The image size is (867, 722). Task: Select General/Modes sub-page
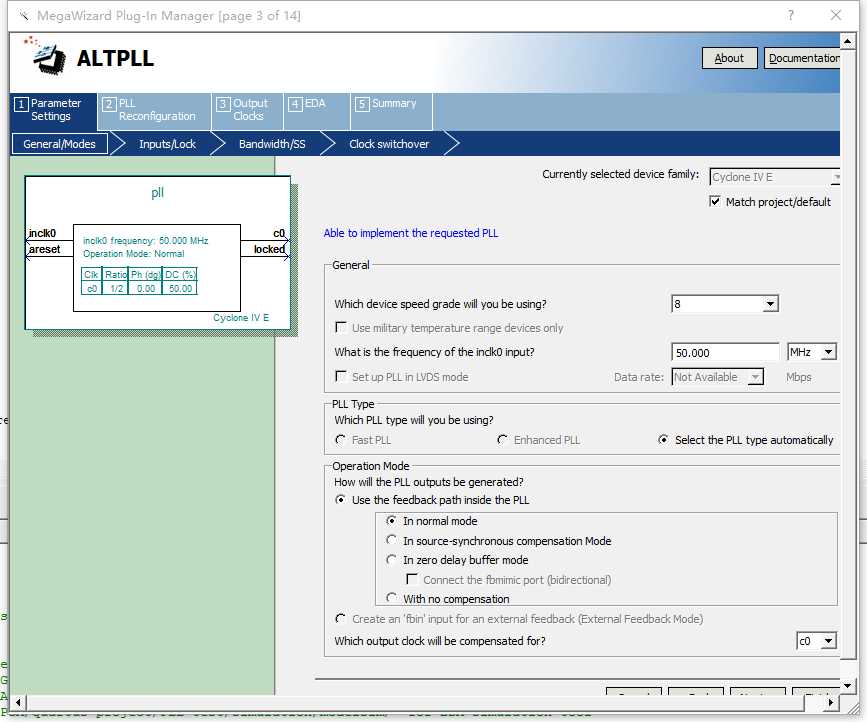pos(60,144)
